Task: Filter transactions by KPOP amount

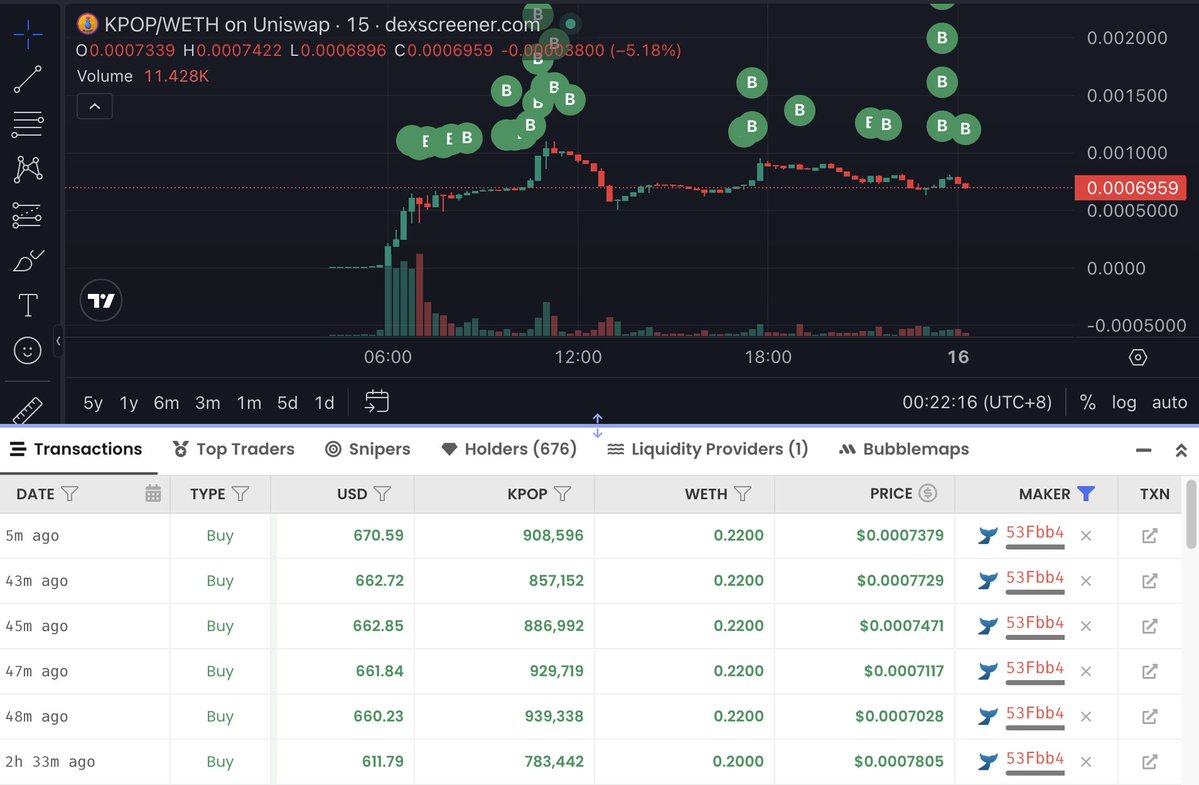Action: tap(563, 494)
